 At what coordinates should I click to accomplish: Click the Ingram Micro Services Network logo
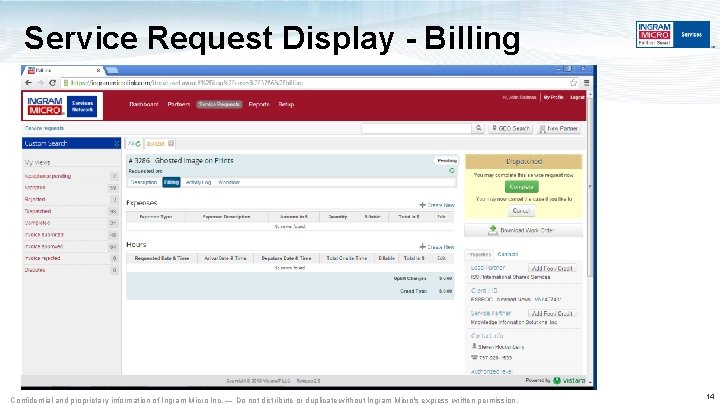[62, 106]
